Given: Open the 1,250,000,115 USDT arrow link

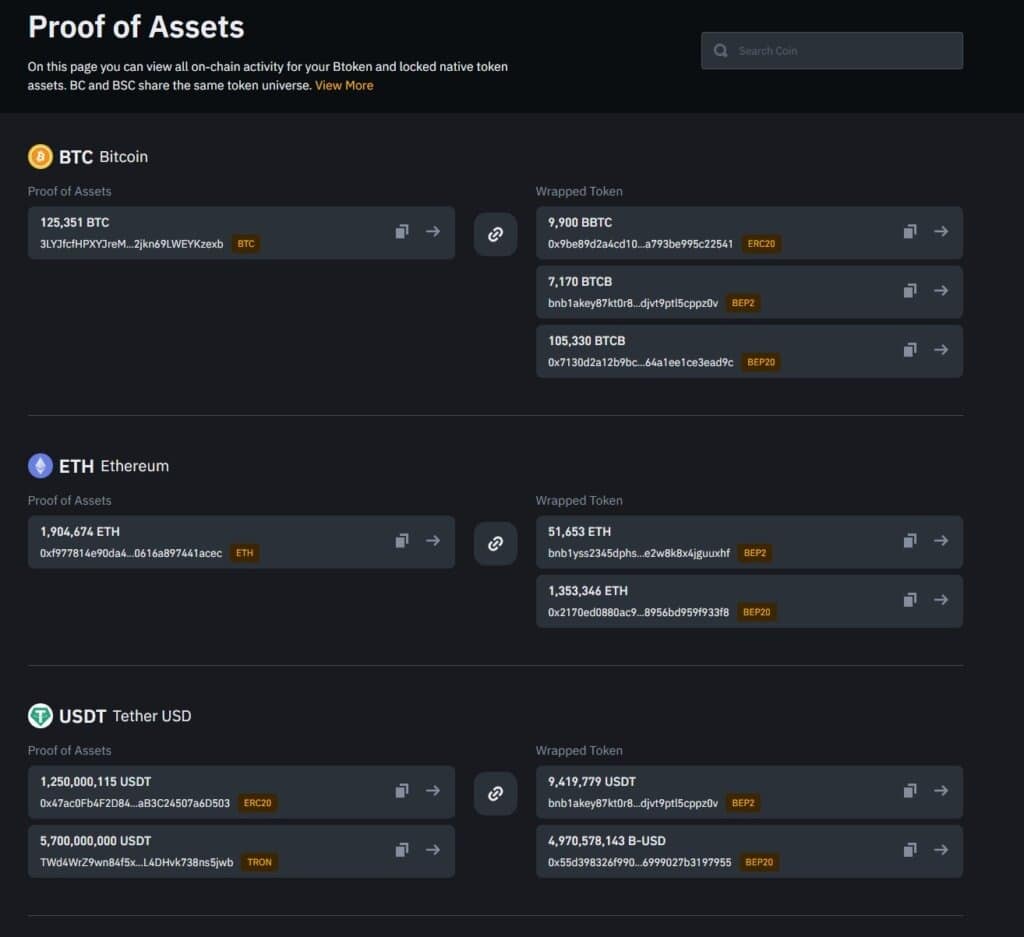Looking at the screenshot, I should [432, 790].
